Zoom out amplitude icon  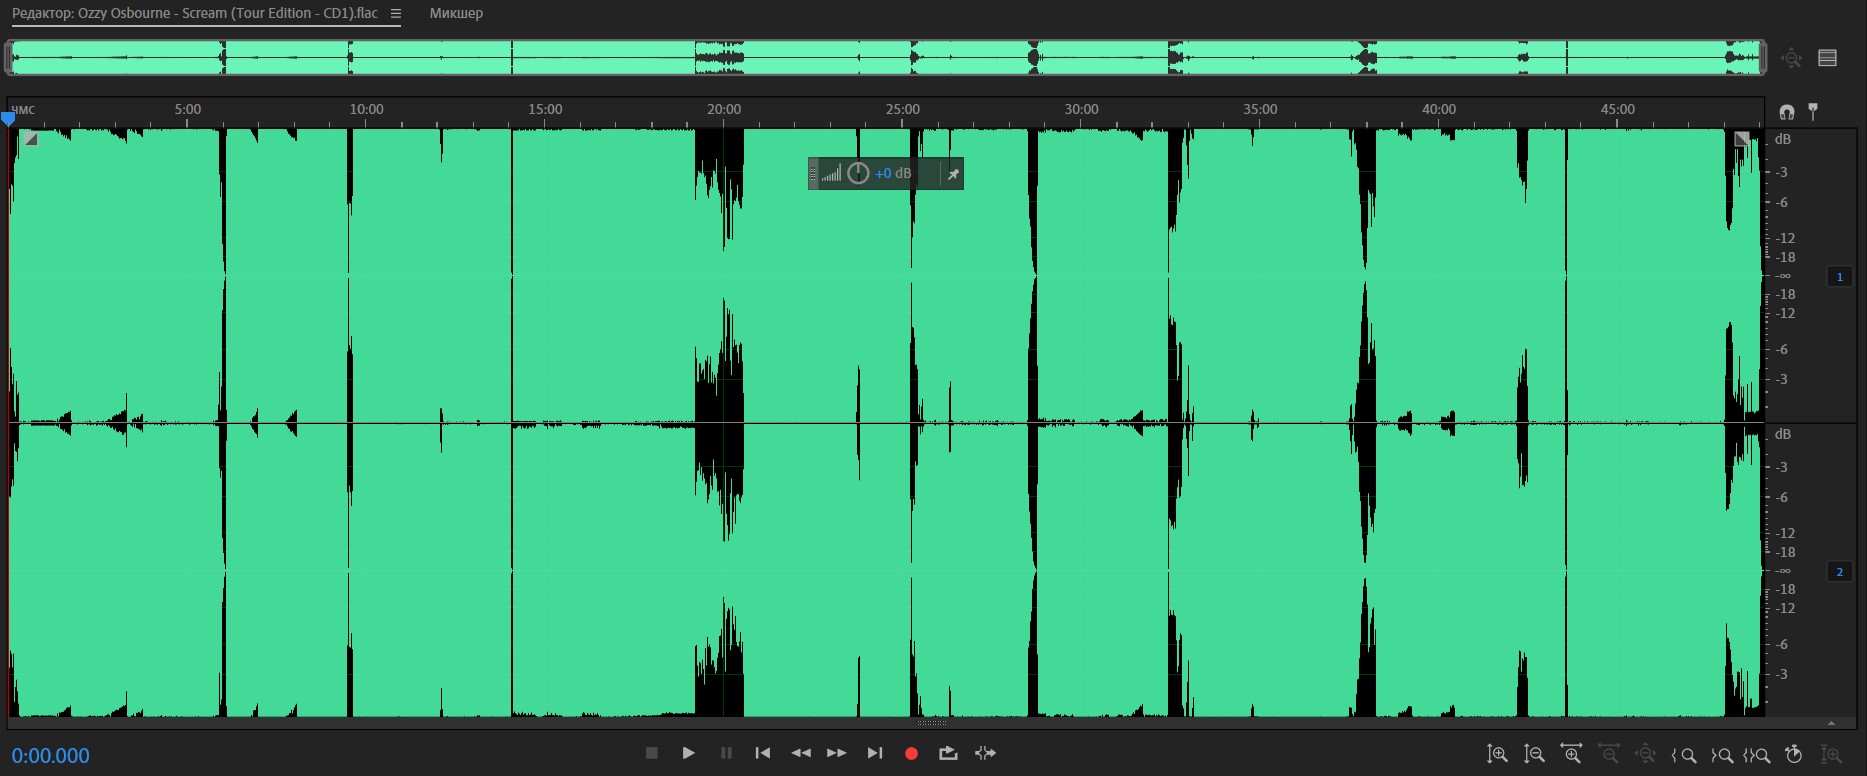(1534, 755)
